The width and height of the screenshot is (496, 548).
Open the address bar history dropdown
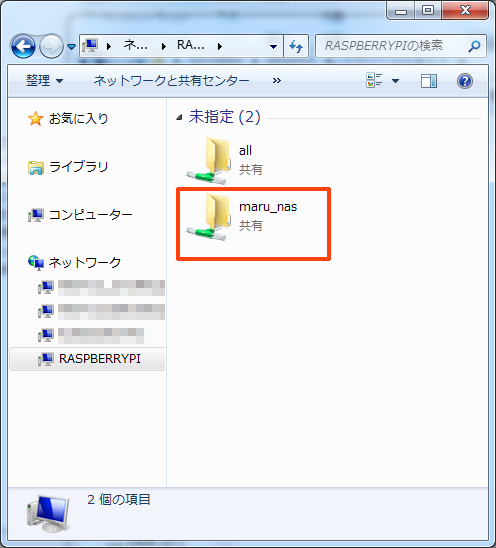(x=273, y=46)
